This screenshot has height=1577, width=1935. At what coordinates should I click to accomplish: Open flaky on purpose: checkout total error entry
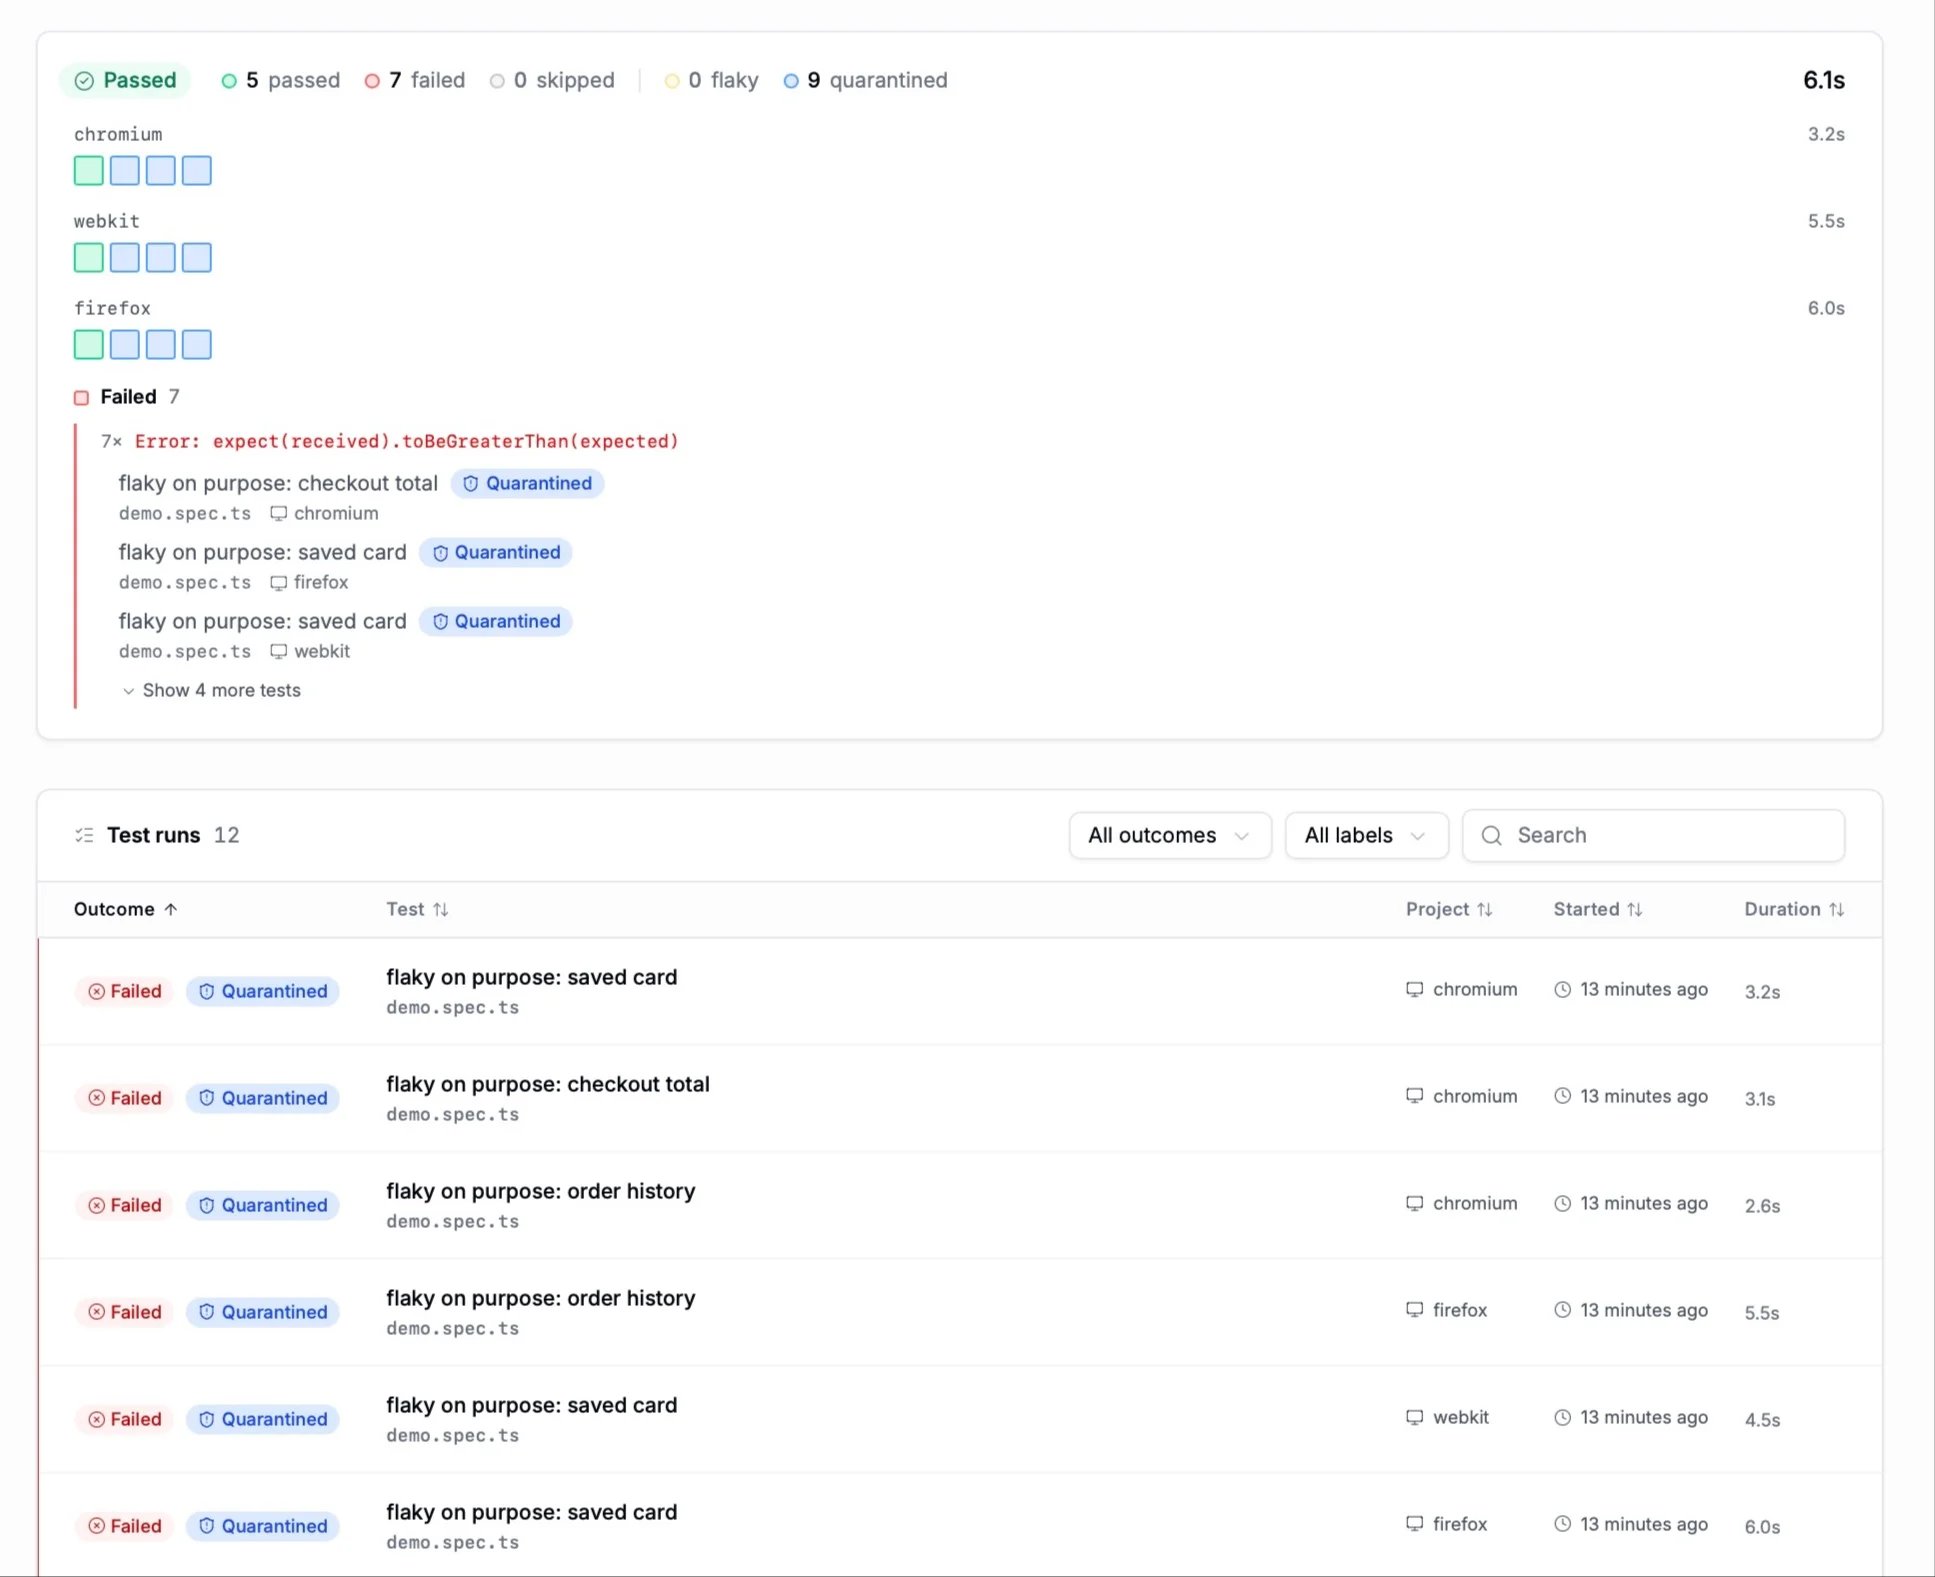tap(278, 483)
